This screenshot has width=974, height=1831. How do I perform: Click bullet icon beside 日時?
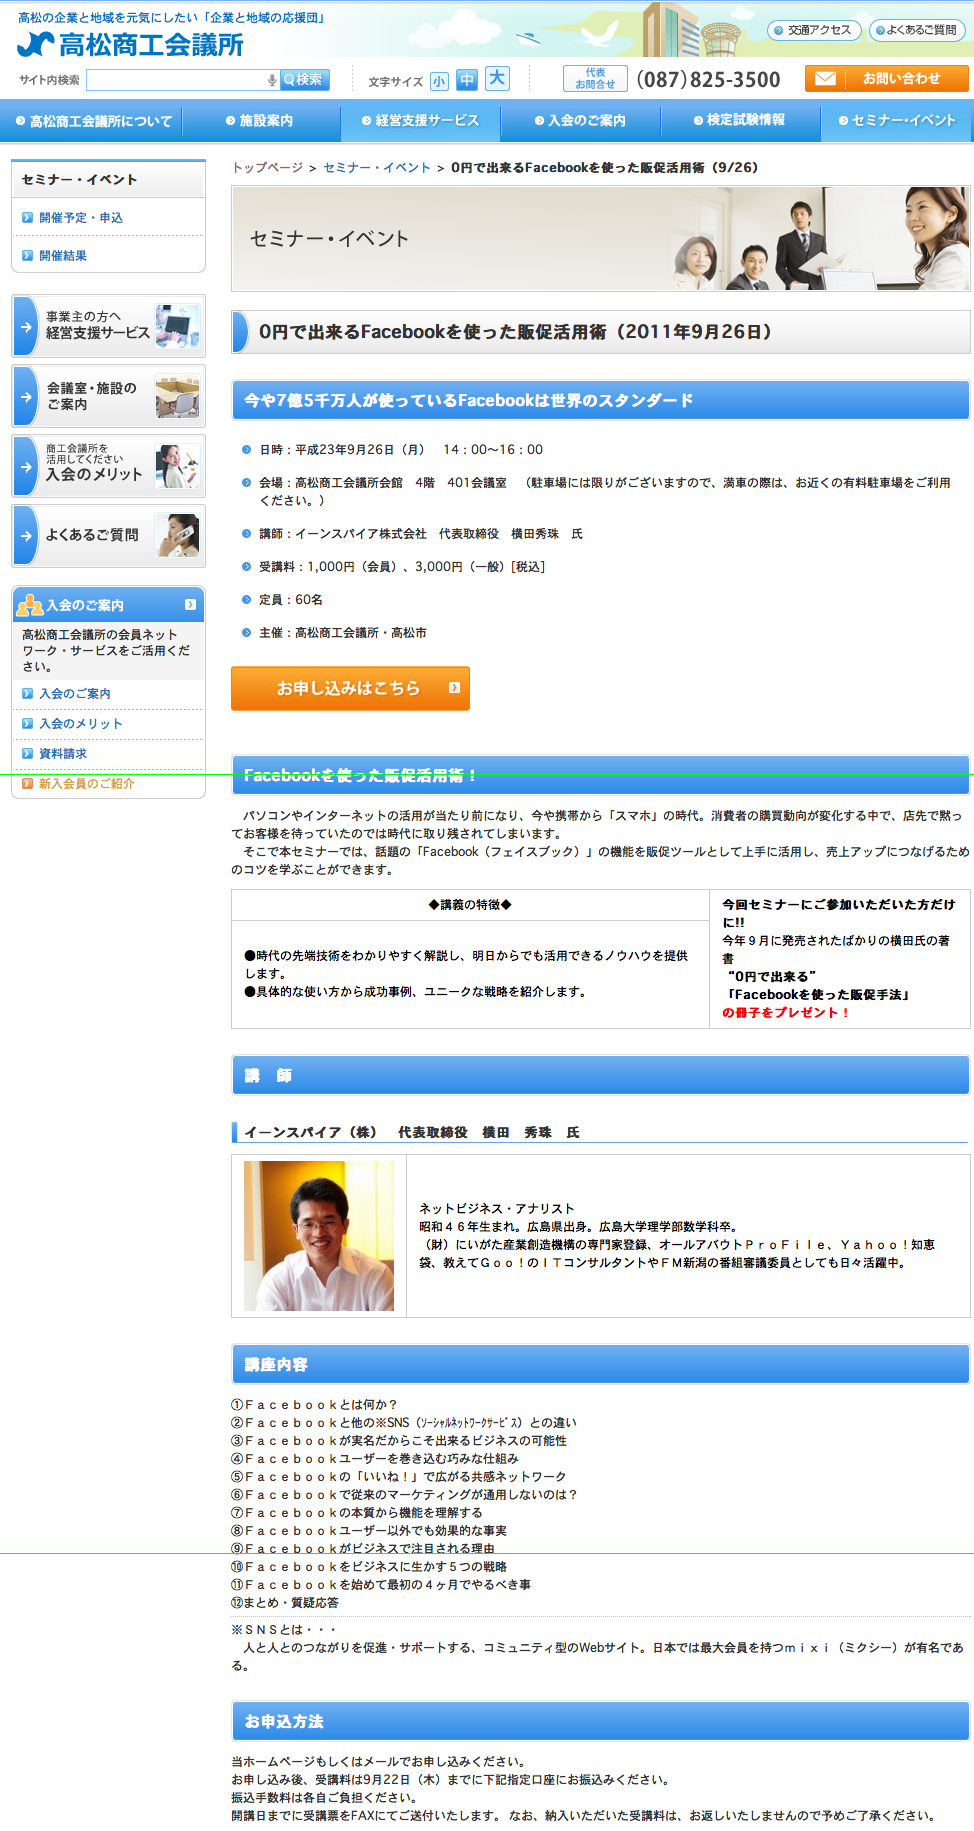[247, 450]
